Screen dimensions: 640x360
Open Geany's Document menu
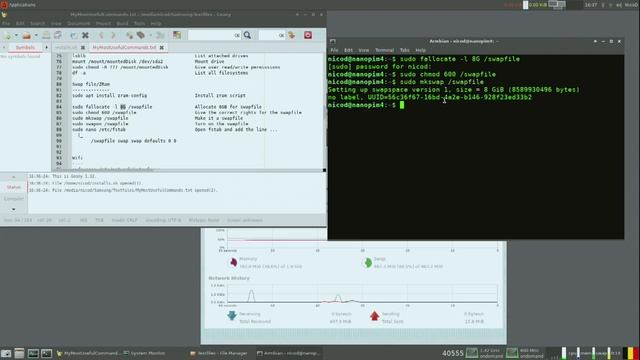point(79,24)
